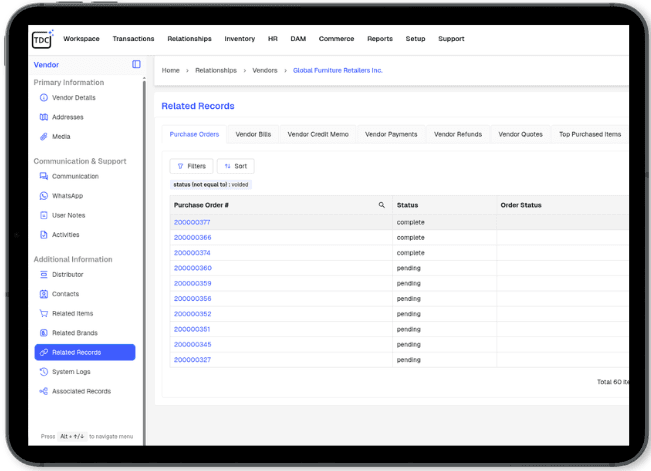Search Purchase Order # column magnifier icon
This screenshot has height=471, width=651.
382,205
